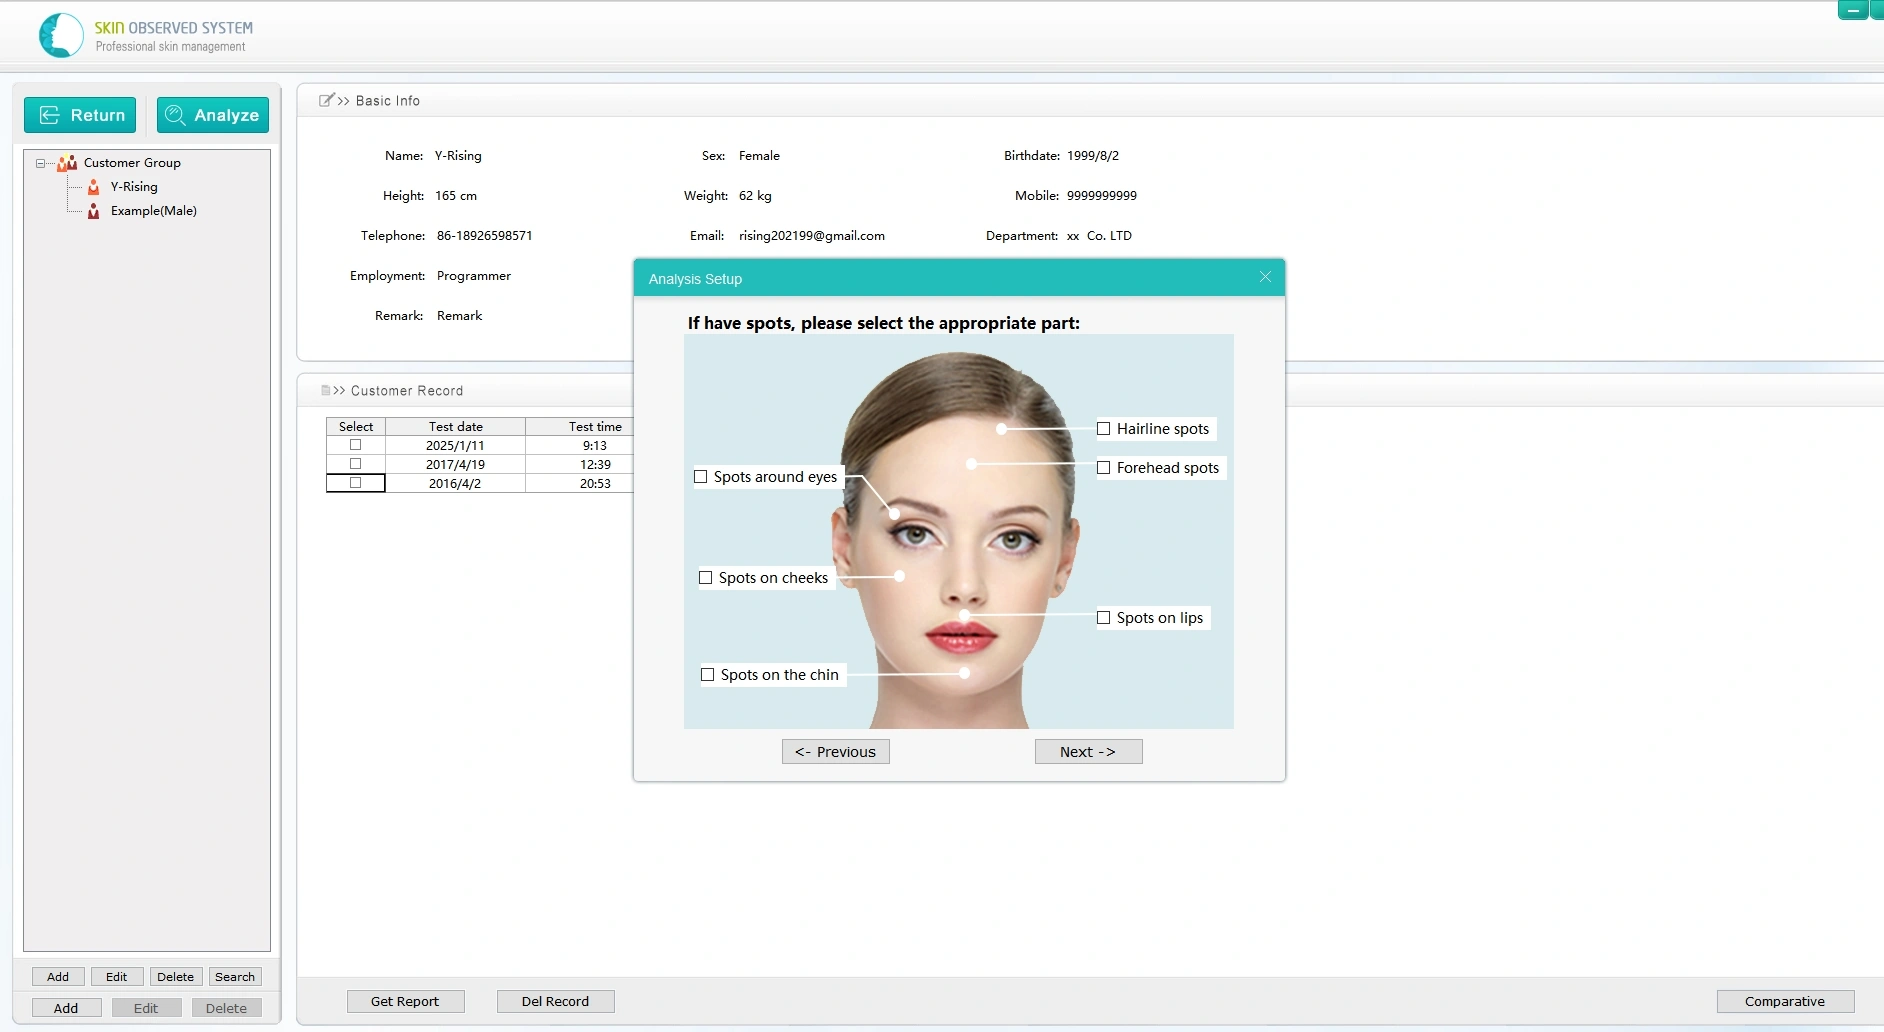This screenshot has width=1884, height=1032.
Task: Click the Next button in Analysis Setup
Action: pyautogui.click(x=1088, y=752)
